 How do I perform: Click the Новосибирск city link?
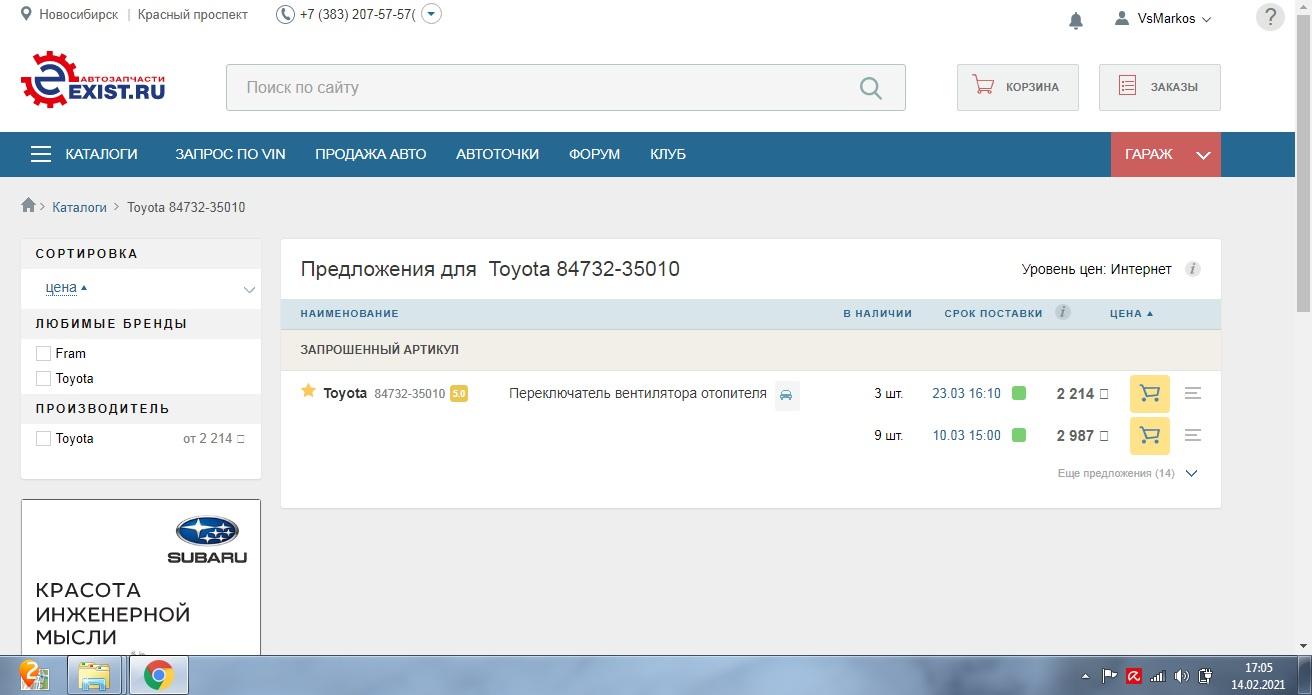pyautogui.click(x=78, y=15)
